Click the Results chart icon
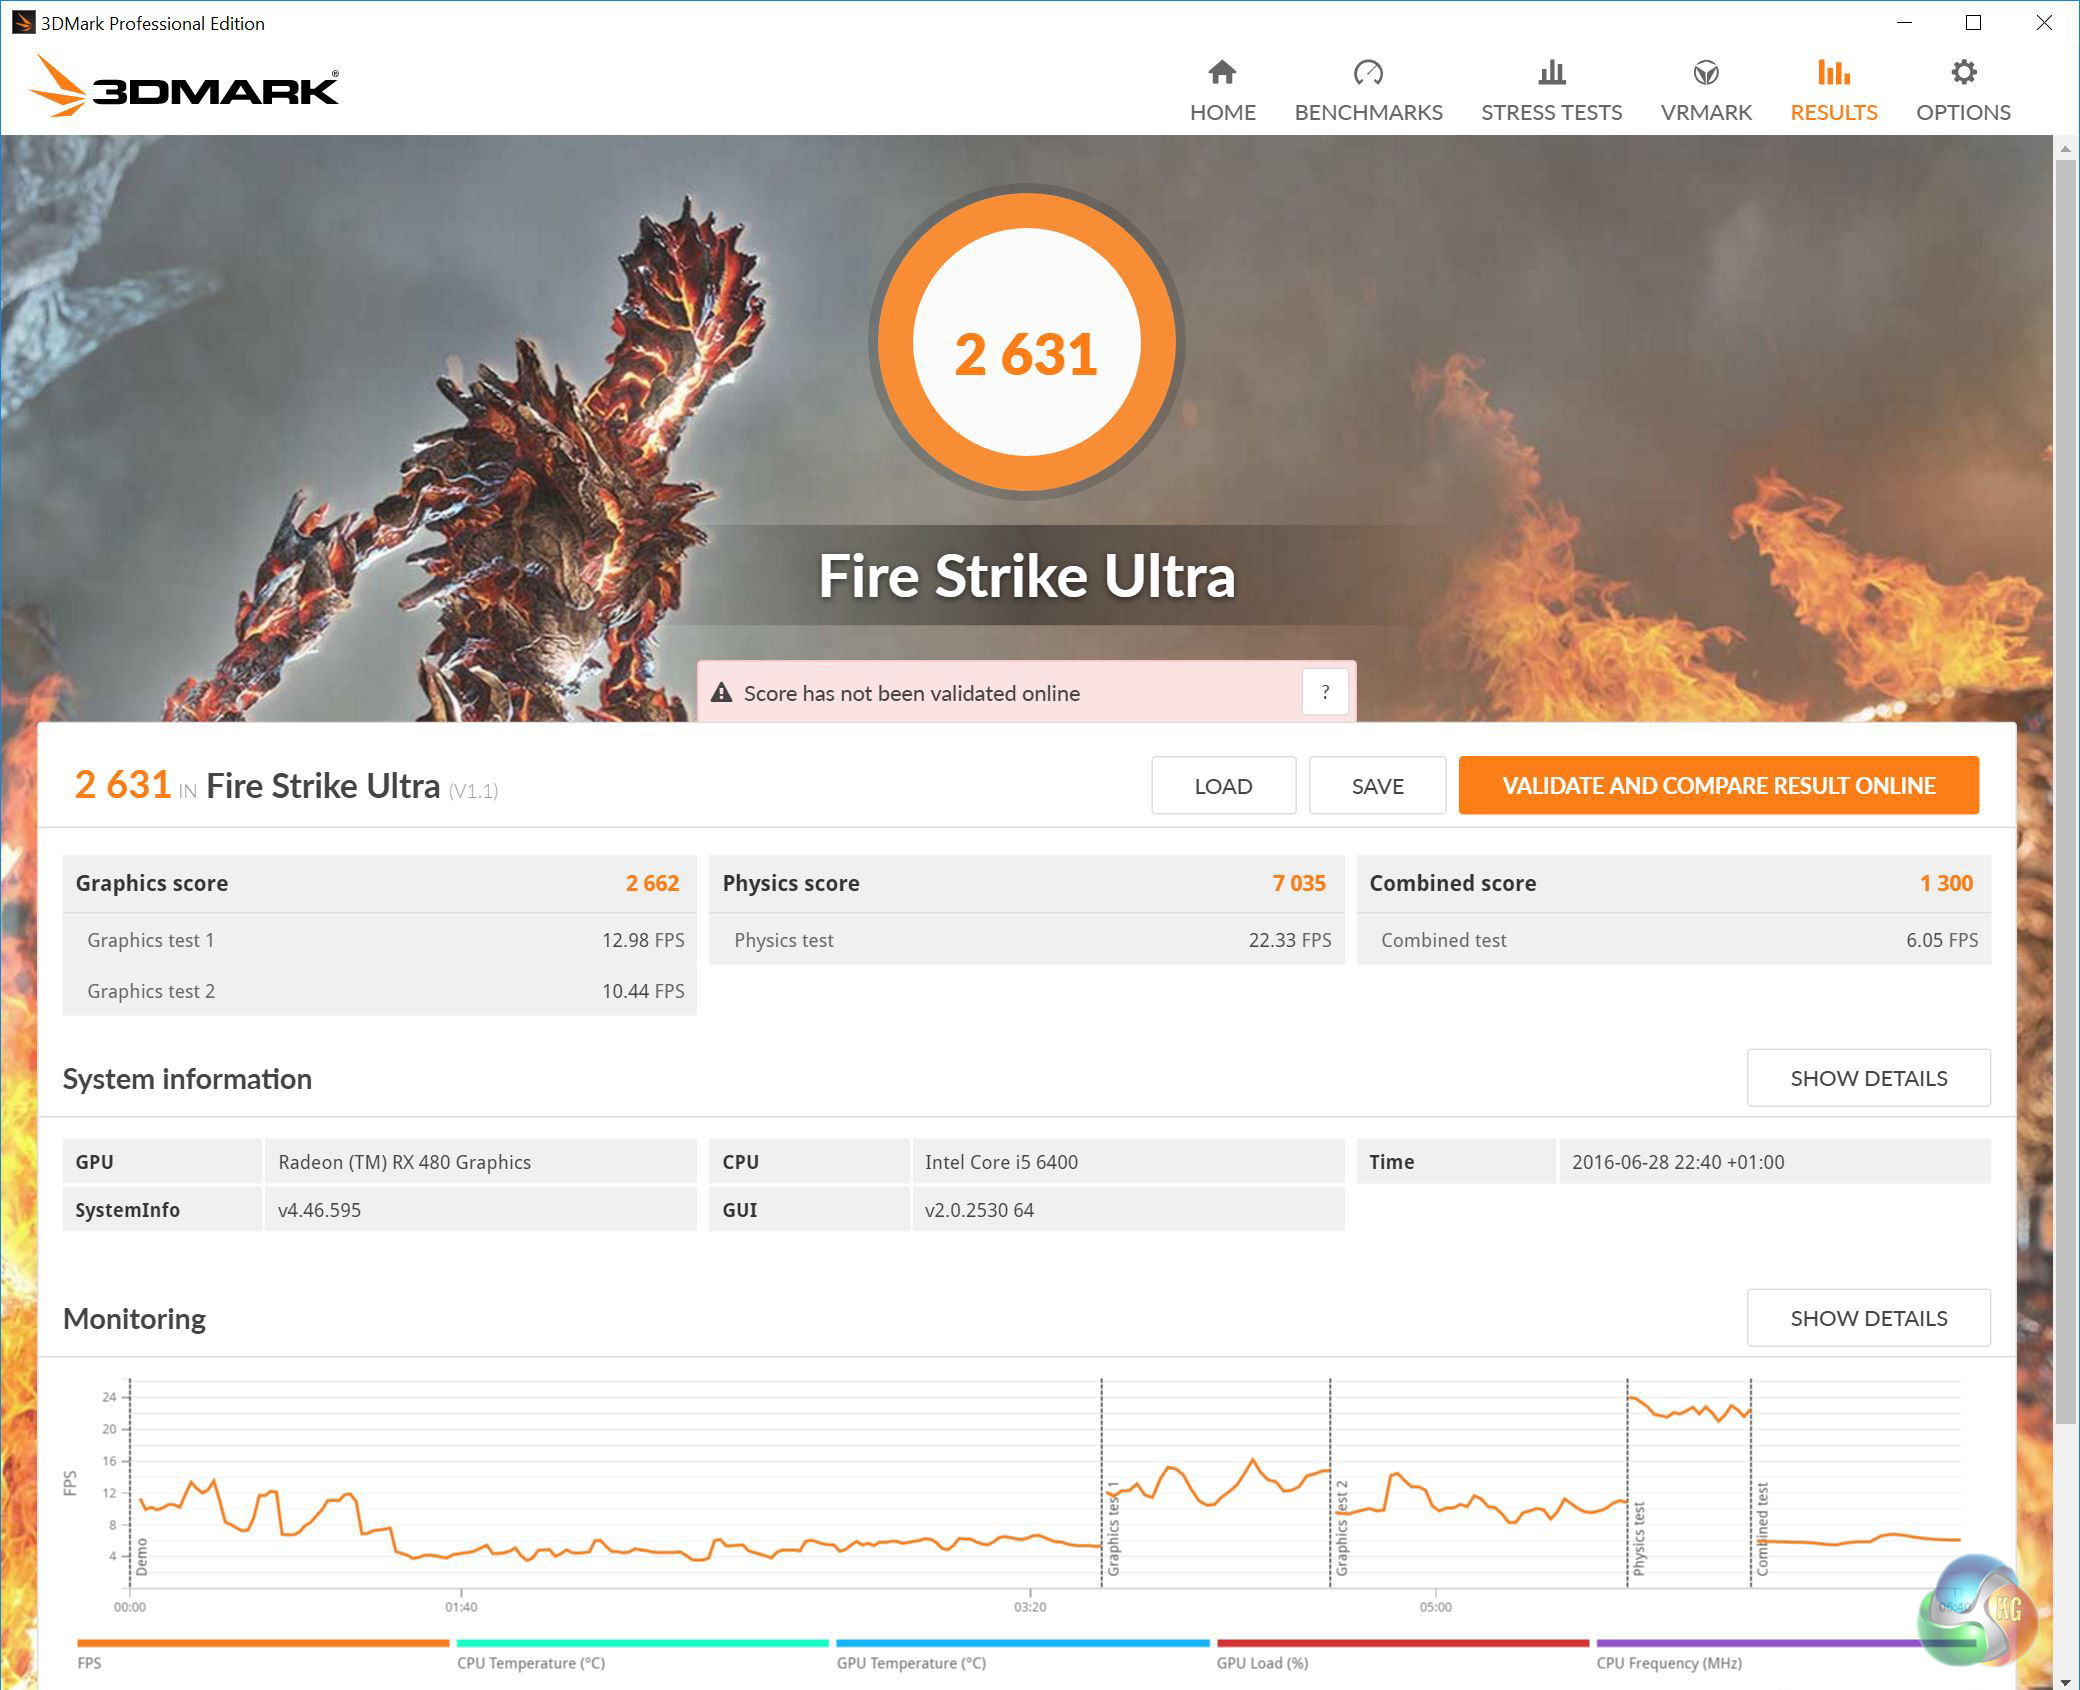The width and height of the screenshot is (2080, 1690). click(1833, 72)
